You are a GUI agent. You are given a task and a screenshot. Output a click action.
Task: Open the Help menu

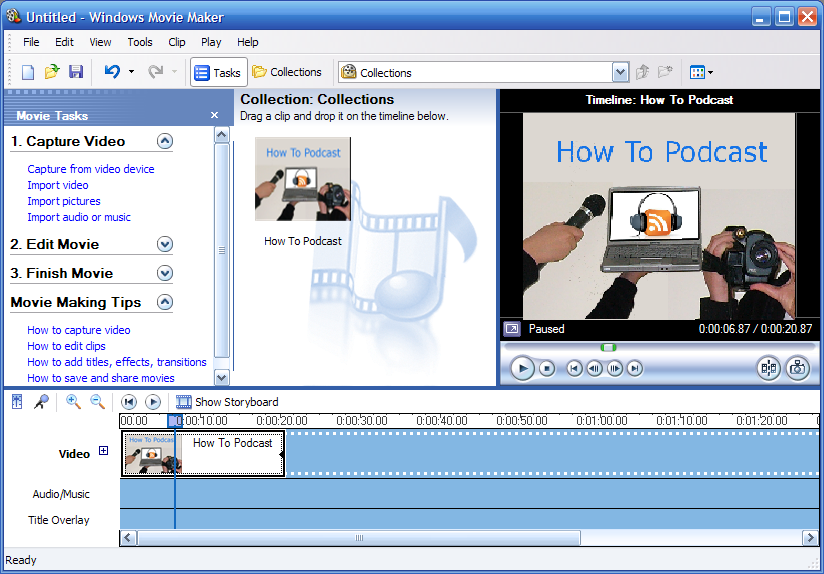(x=248, y=42)
